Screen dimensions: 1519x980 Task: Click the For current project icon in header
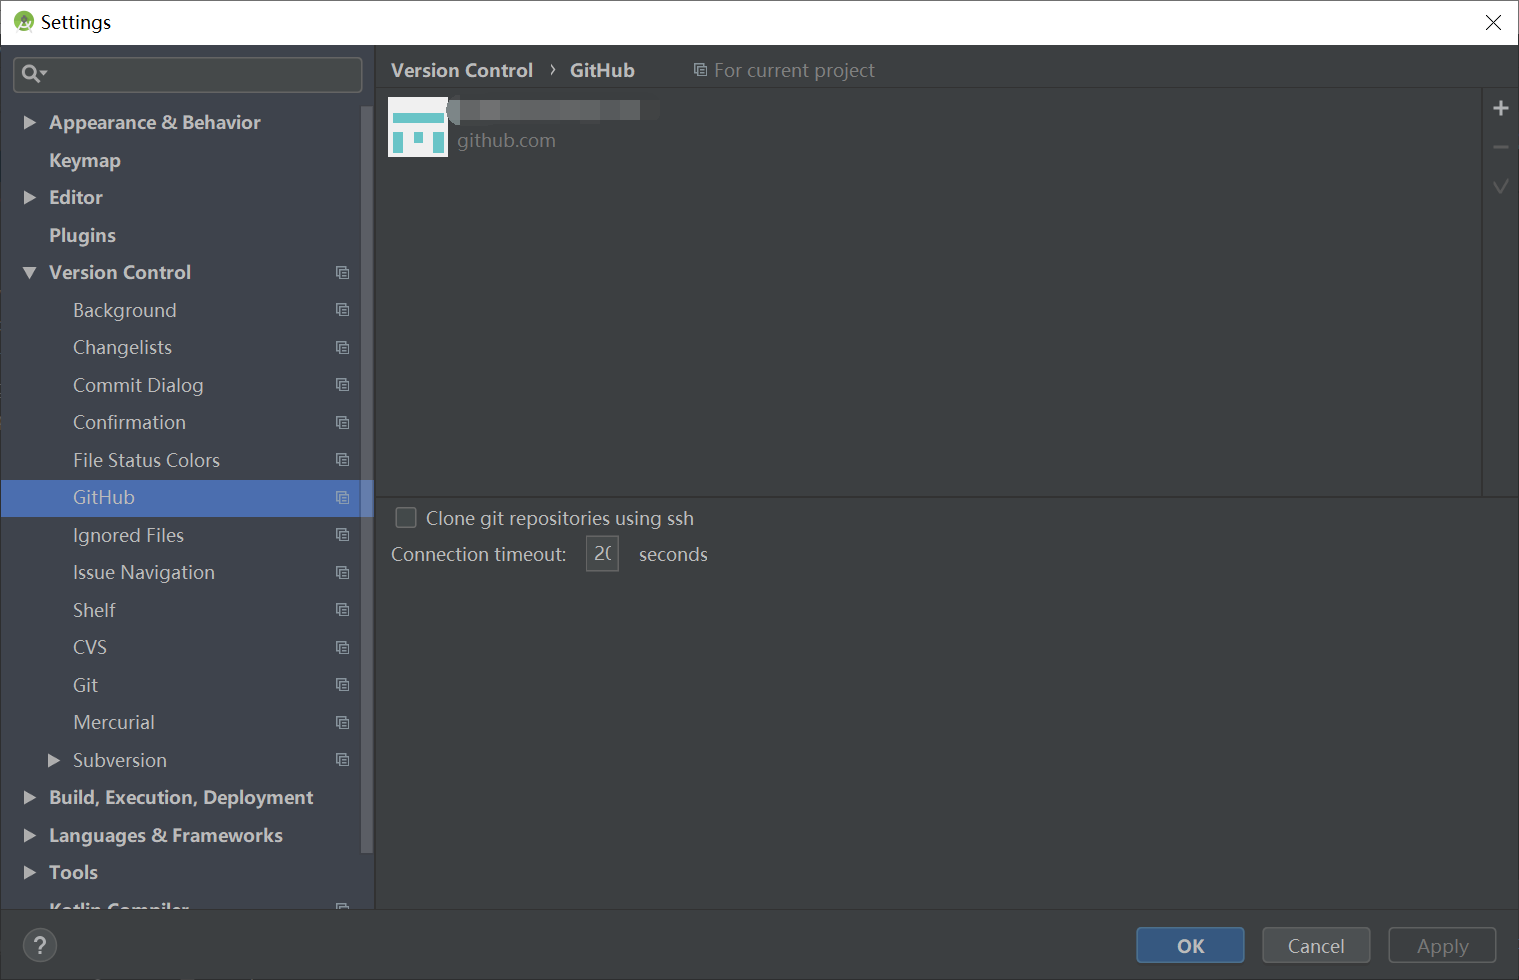coord(700,70)
